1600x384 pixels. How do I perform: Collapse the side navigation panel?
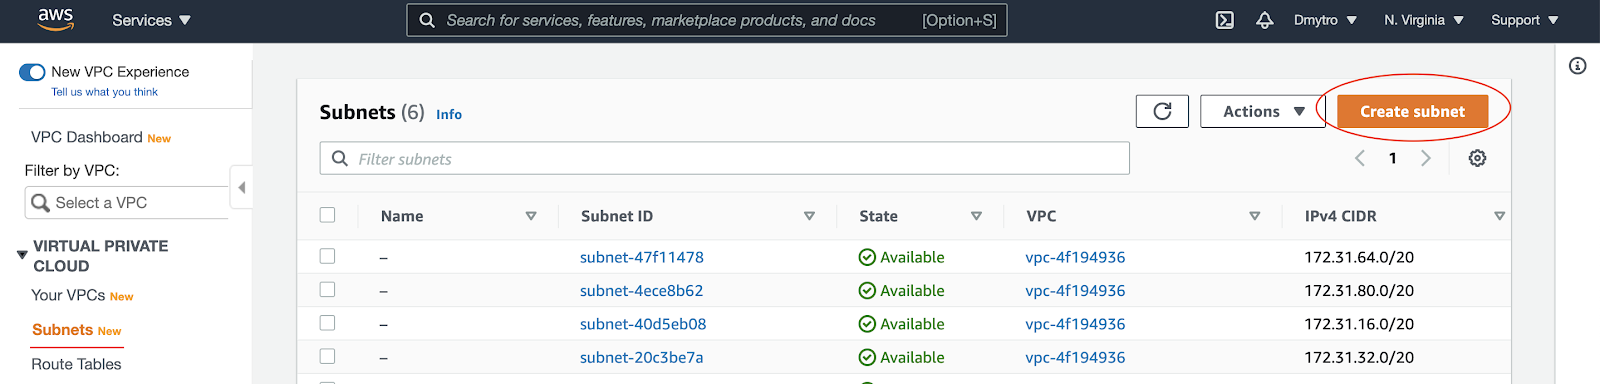tap(241, 187)
